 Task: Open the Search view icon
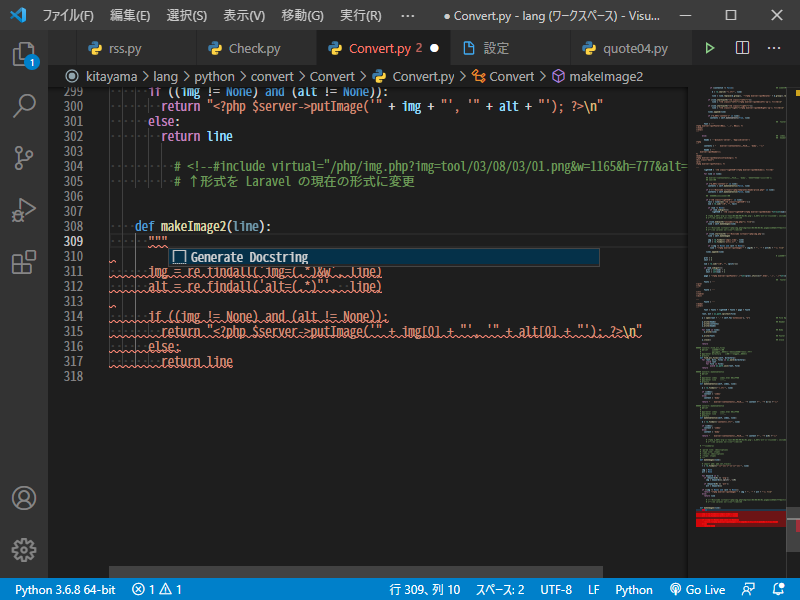(24, 105)
